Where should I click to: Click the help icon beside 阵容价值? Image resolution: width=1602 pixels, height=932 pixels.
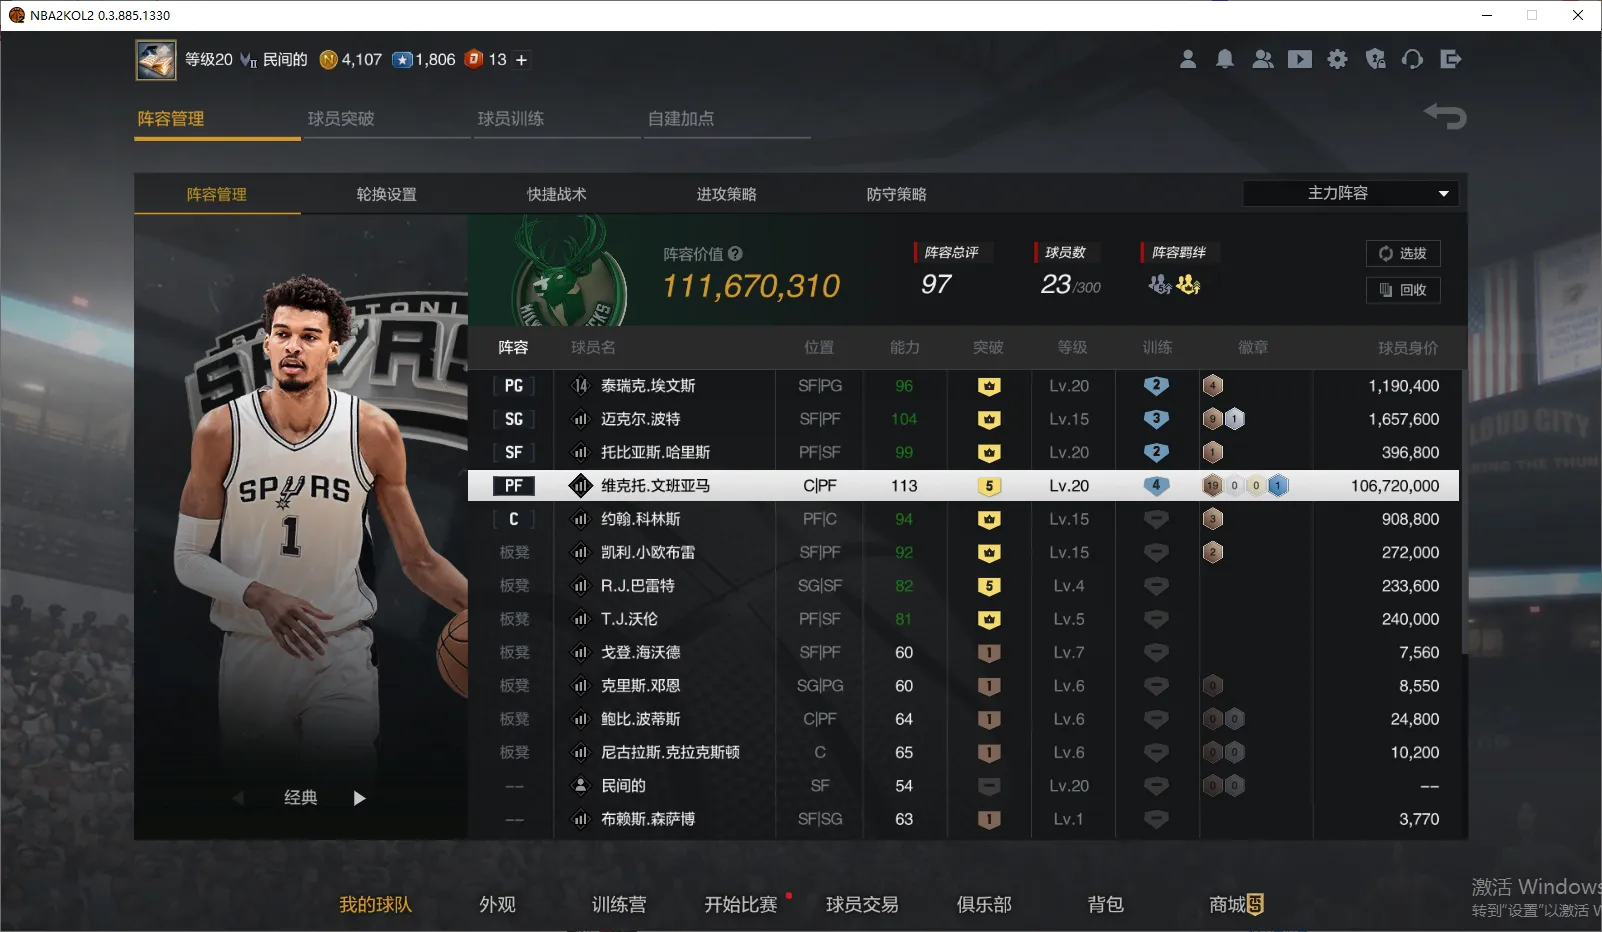(736, 254)
